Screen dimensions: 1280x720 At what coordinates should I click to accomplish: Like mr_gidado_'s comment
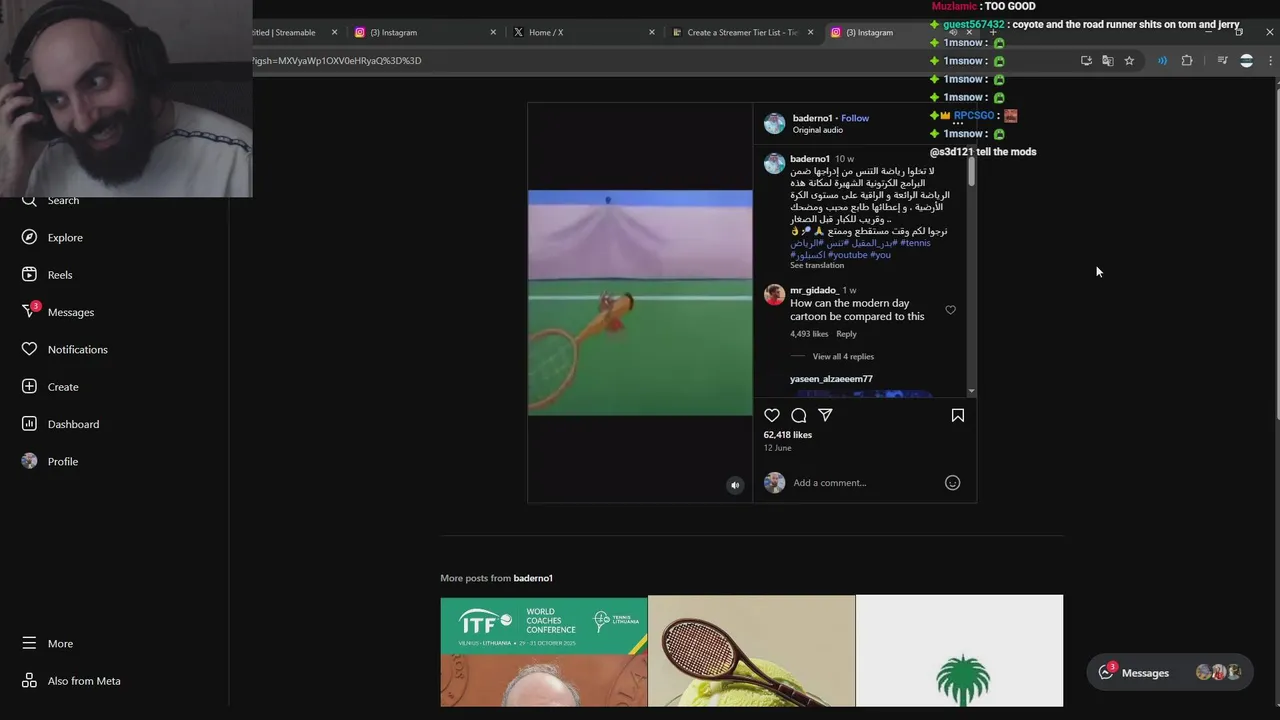950,310
